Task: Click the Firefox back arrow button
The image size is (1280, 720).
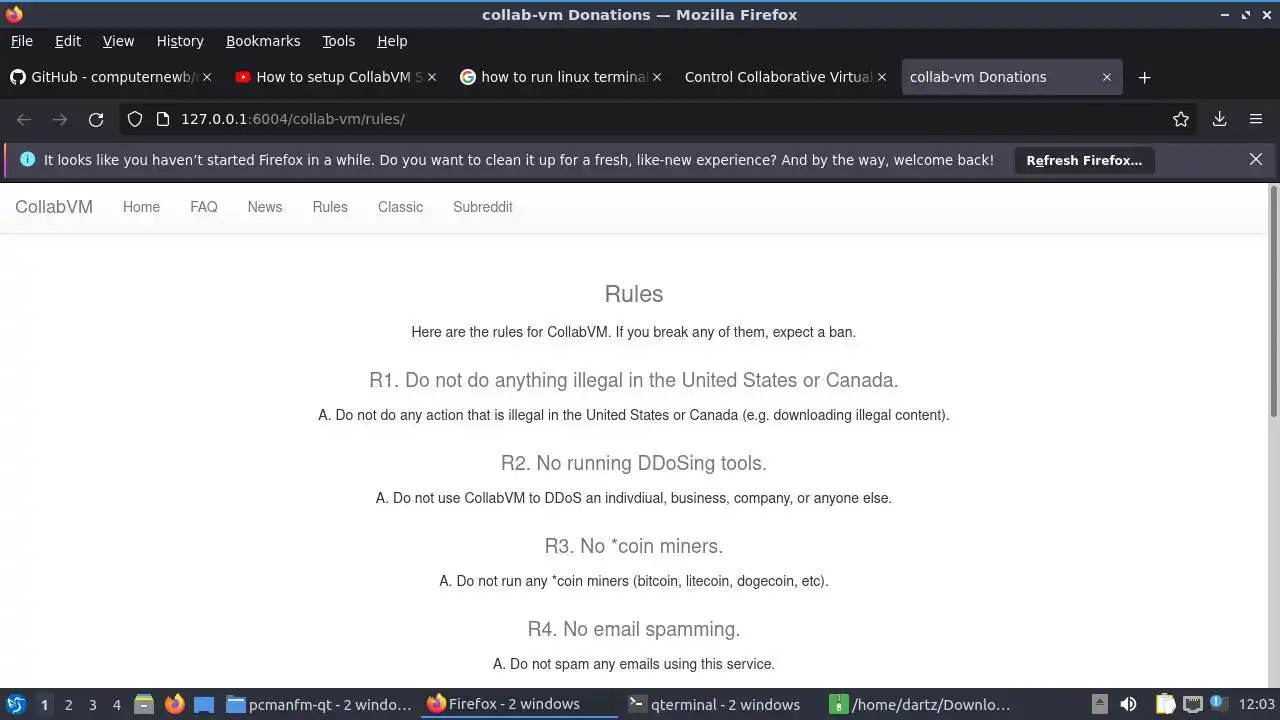Action: (24, 119)
